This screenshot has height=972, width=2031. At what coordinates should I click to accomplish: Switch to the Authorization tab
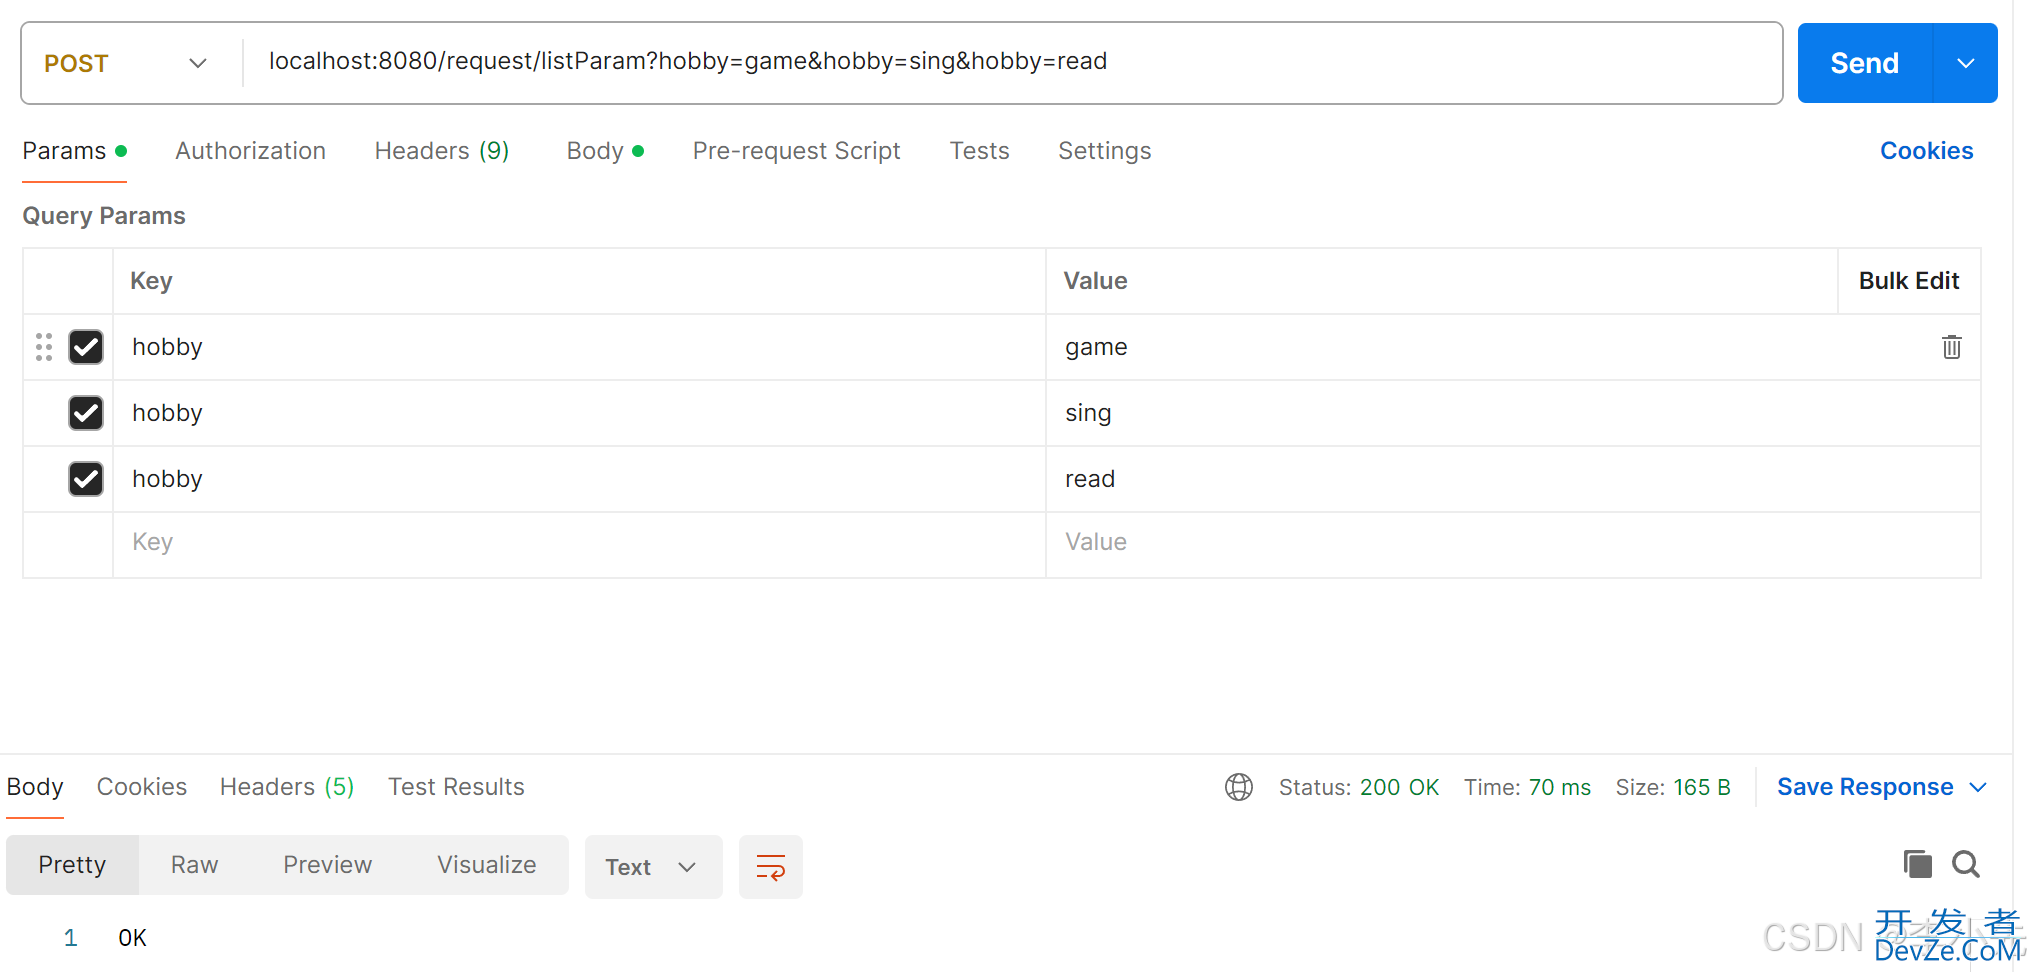[x=250, y=151]
